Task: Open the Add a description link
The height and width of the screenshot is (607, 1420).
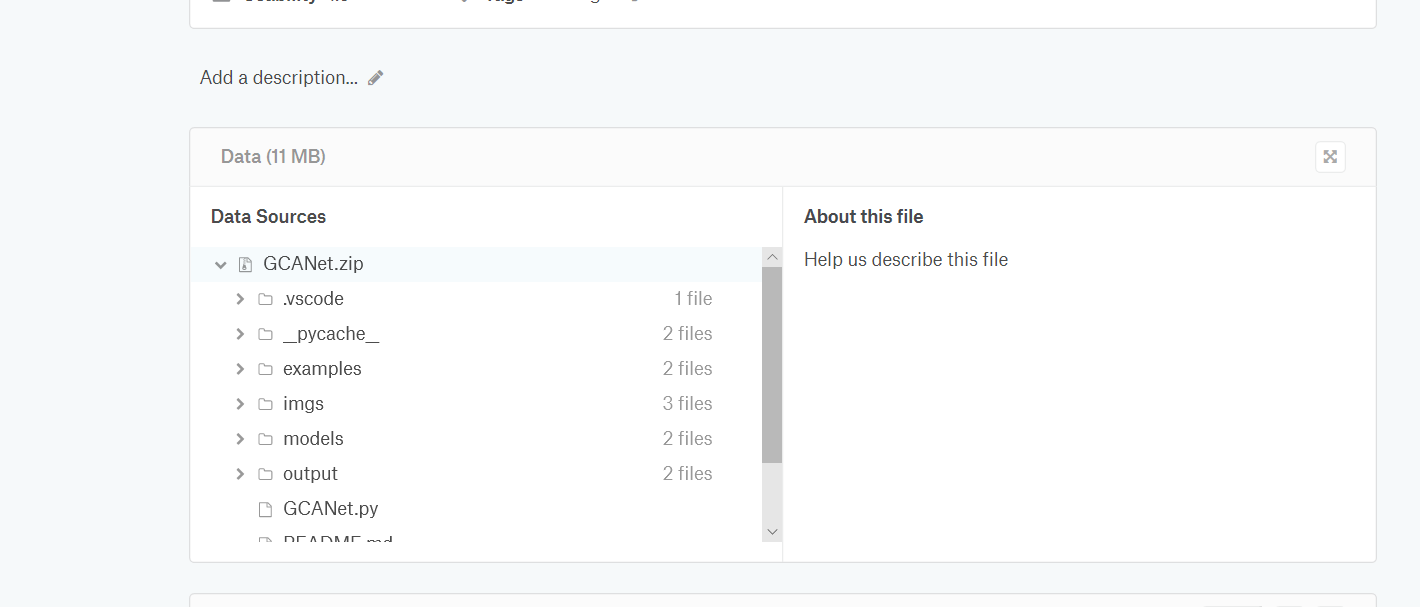Action: coord(278,78)
